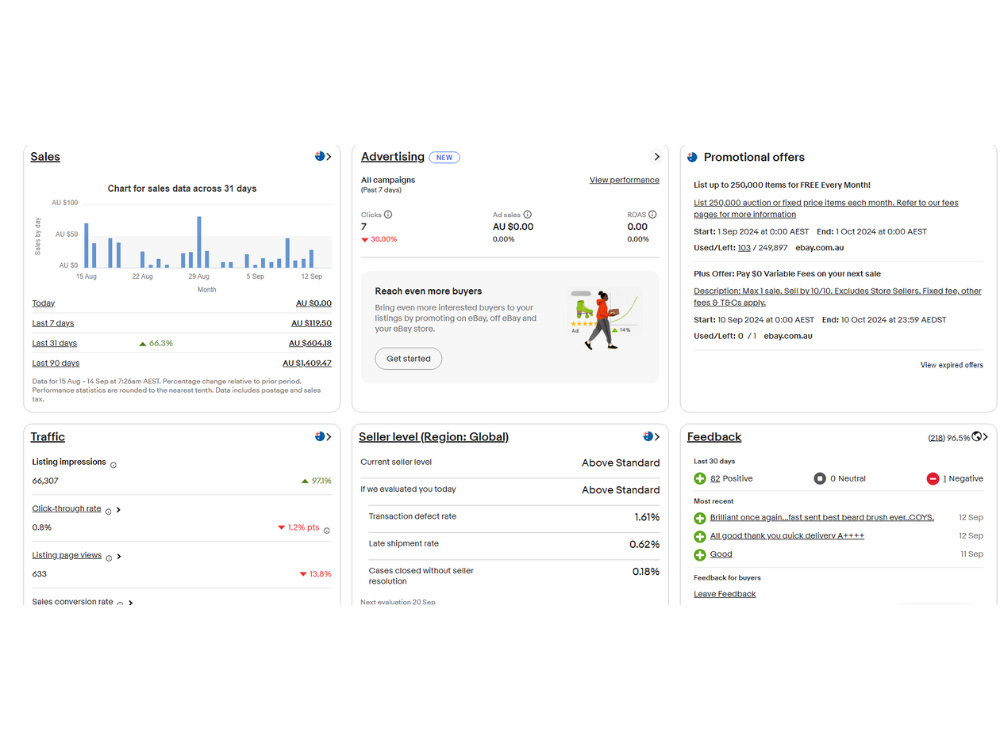Screen dimensions: 1000x750
Task: Click the red Negative feedback icon
Action: pyautogui.click(x=932, y=479)
